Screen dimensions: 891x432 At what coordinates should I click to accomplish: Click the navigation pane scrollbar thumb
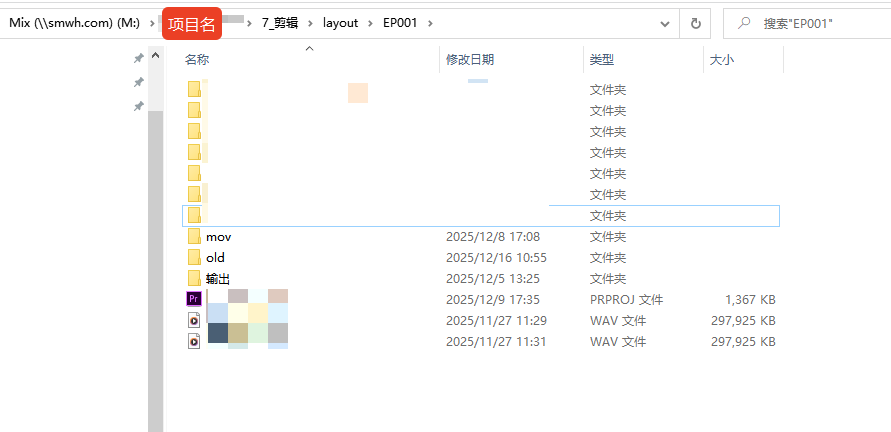[155, 271]
